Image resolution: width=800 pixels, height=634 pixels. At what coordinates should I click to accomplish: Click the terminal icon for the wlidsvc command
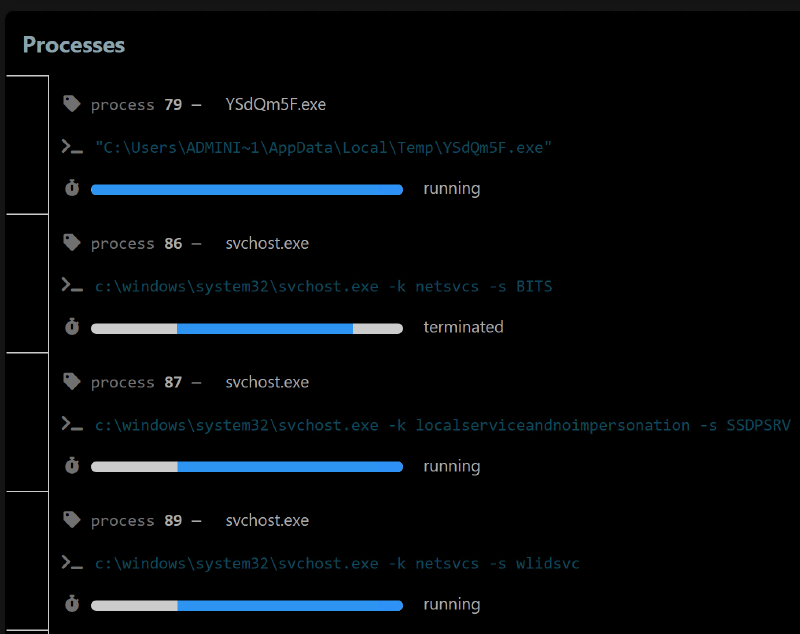(x=71, y=562)
